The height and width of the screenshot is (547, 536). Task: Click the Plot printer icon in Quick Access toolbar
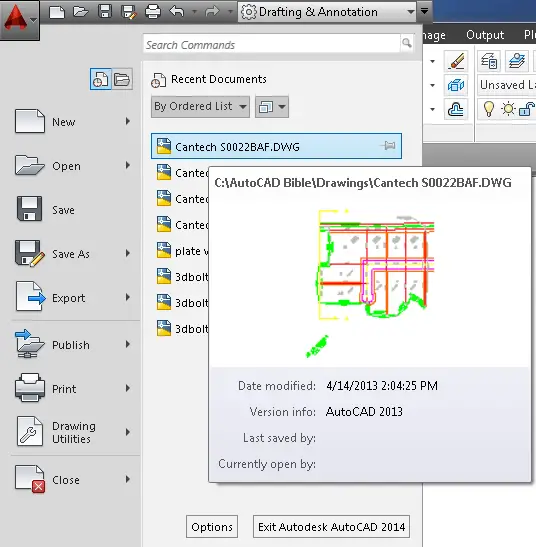click(x=153, y=12)
